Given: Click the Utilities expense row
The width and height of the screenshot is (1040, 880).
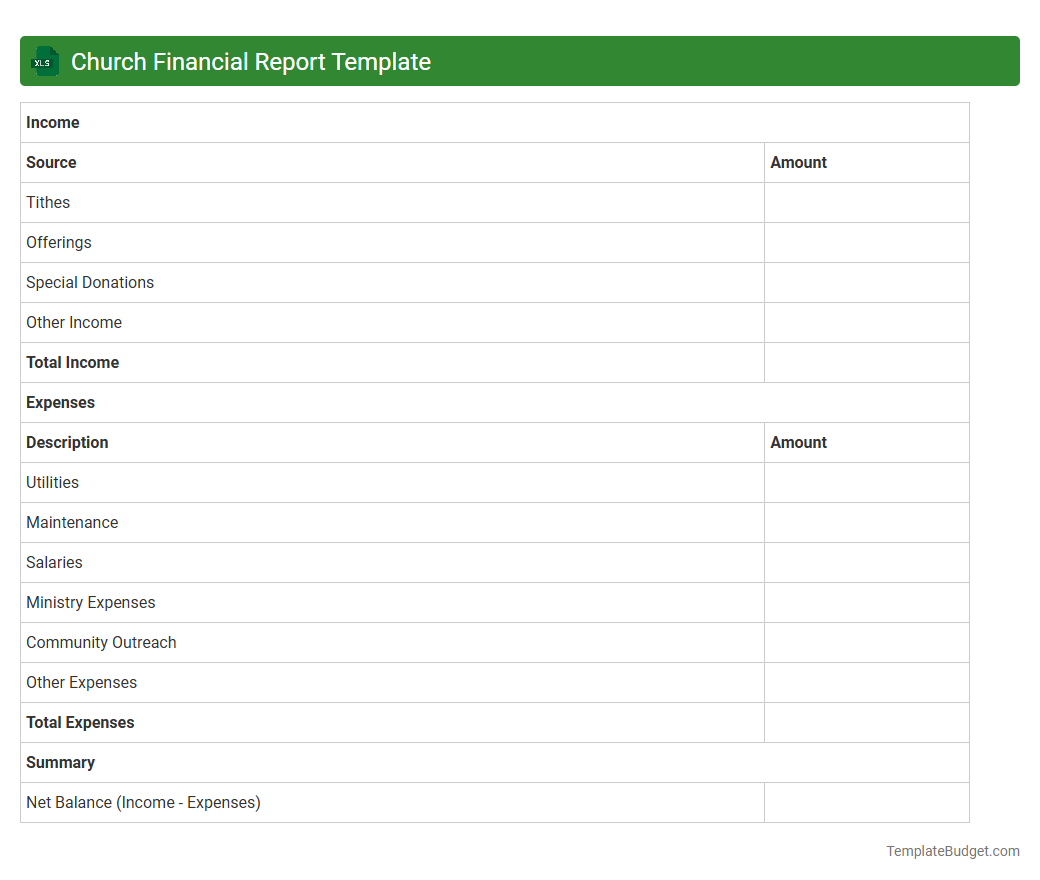Looking at the screenshot, I should click(x=52, y=482).
